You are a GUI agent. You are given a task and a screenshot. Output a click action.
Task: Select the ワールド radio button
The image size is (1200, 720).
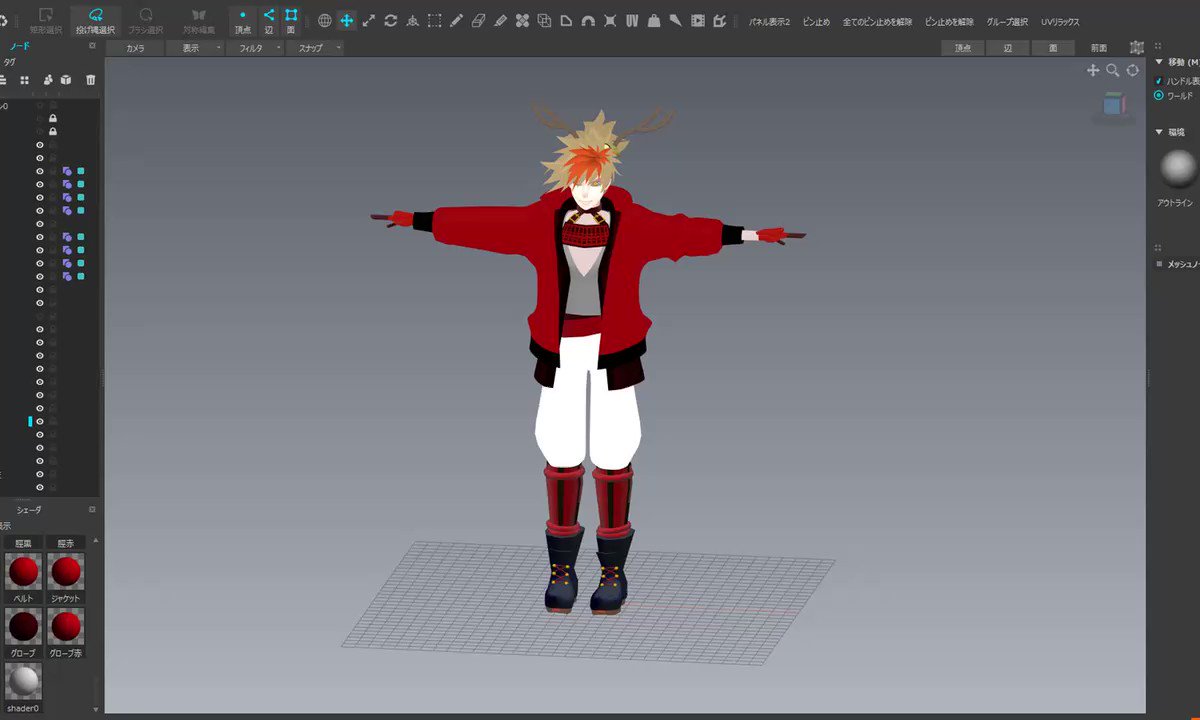pyautogui.click(x=1159, y=95)
